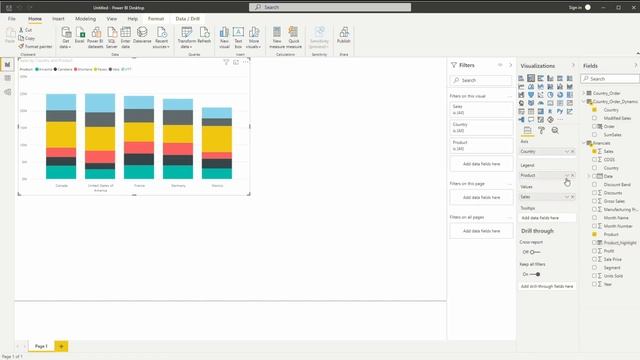
Task: Switch to Data view in left sidebar
Action: point(7,78)
